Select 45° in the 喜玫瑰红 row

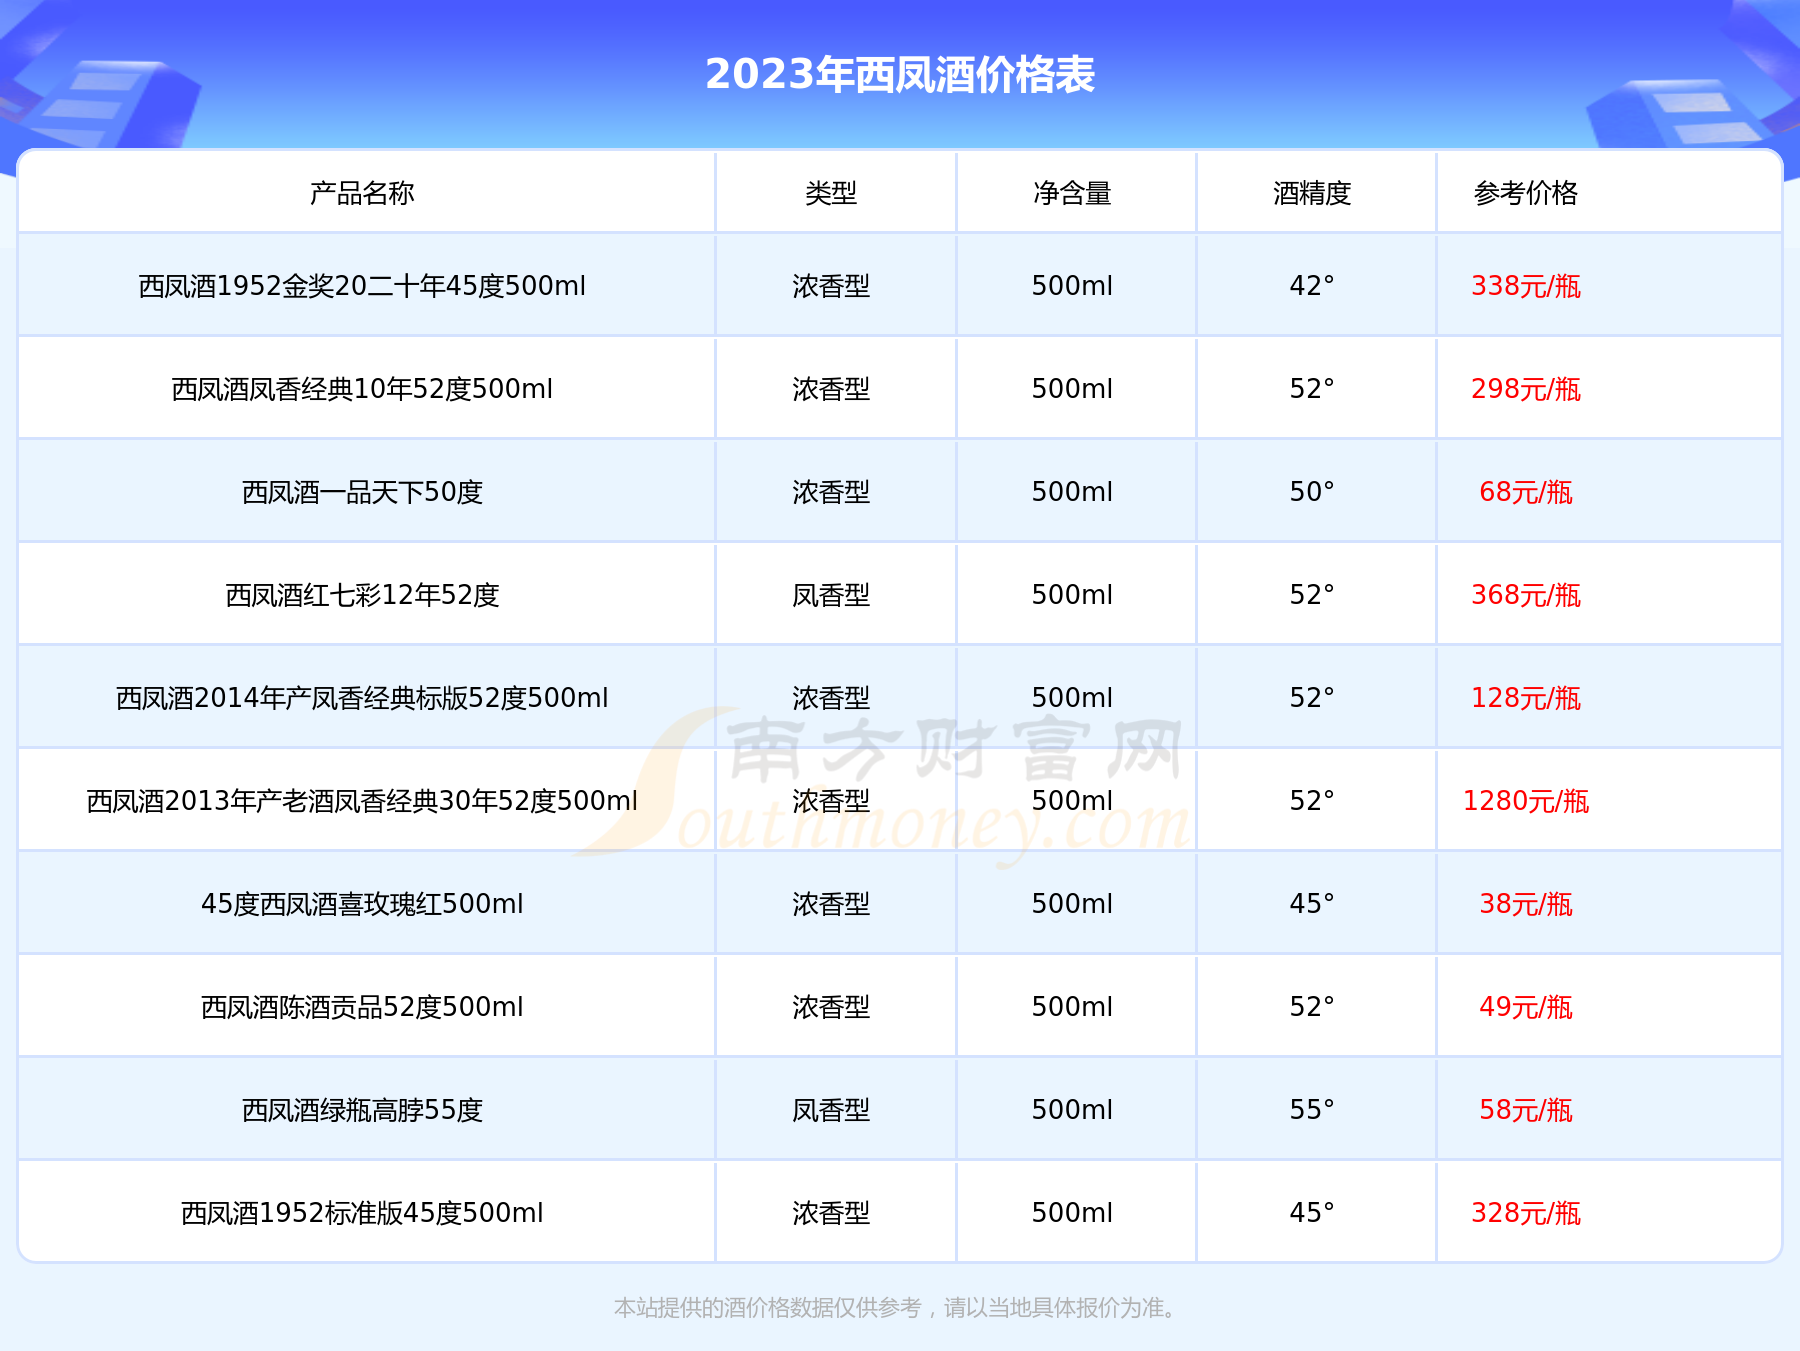[1312, 904]
